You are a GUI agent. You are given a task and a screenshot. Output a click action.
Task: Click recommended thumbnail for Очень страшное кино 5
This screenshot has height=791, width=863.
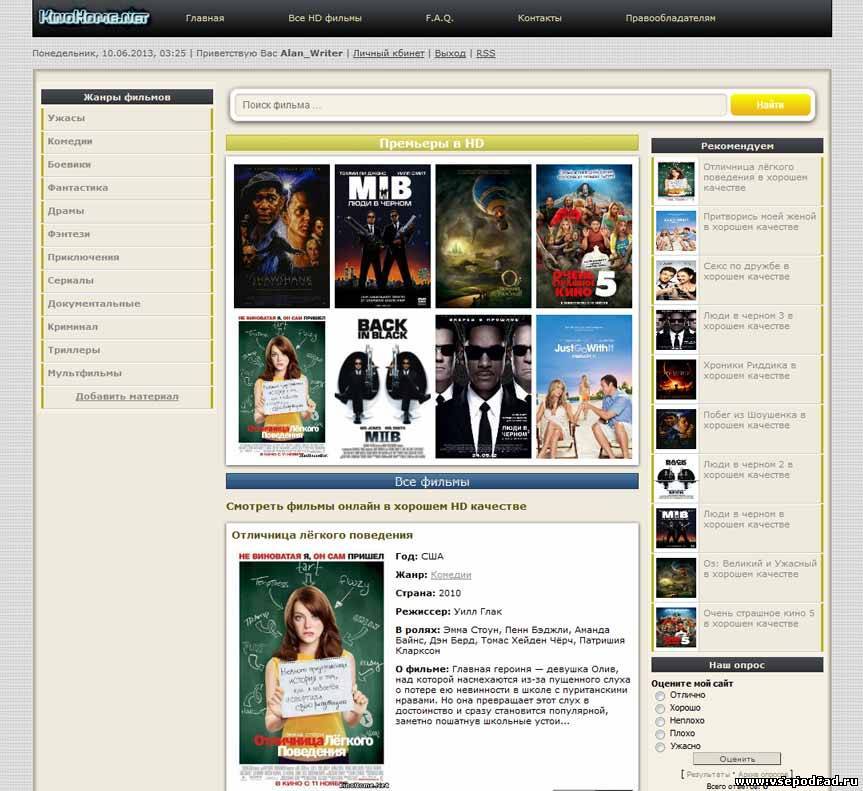pyautogui.click(x=676, y=627)
